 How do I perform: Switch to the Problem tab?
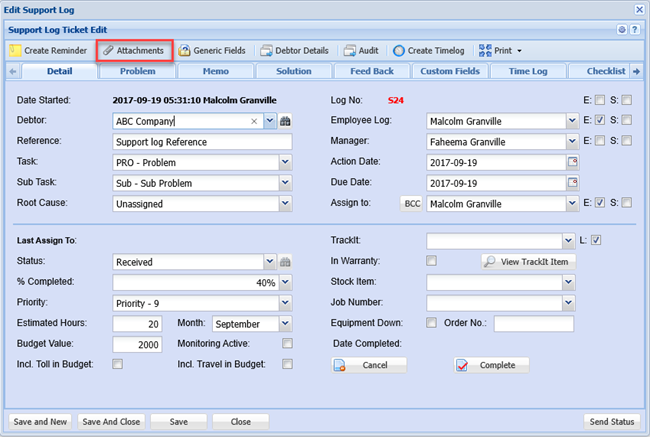tap(138, 71)
